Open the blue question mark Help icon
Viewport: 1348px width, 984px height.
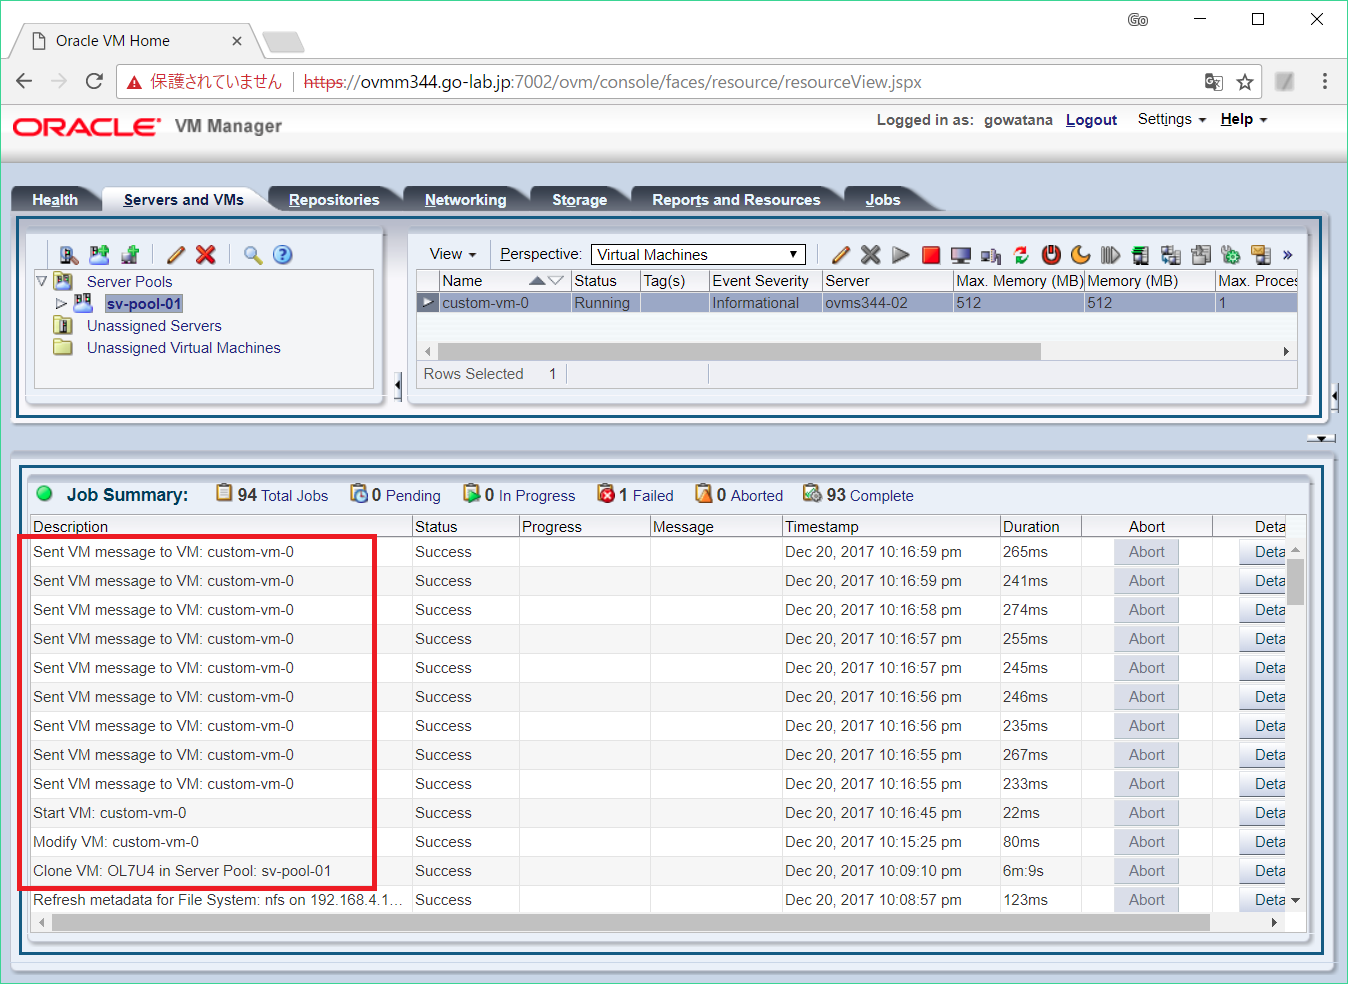pyautogui.click(x=283, y=255)
